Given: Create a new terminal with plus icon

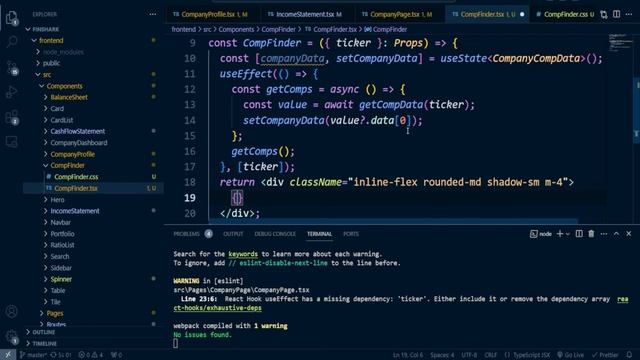Looking at the screenshot, I should click(560, 234).
